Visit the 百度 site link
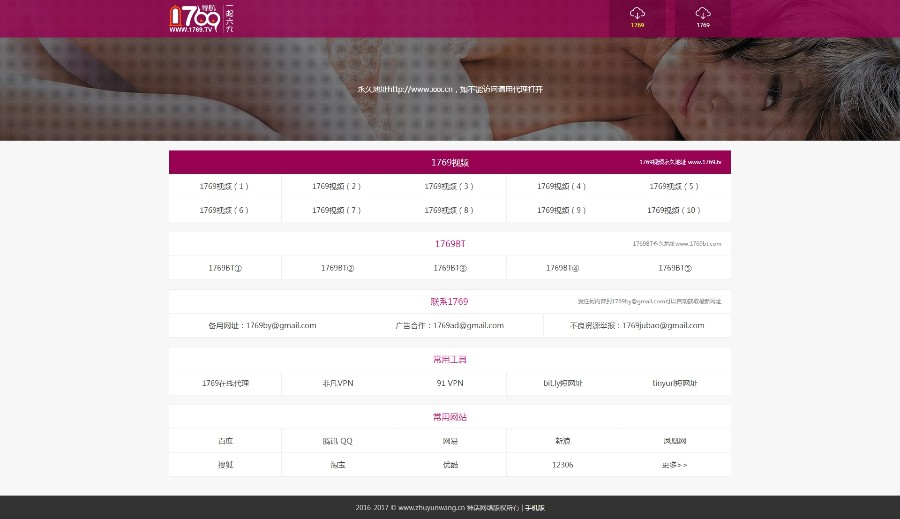Image resolution: width=900 pixels, height=519 pixels. pyautogui.click(x=225, y=441)
